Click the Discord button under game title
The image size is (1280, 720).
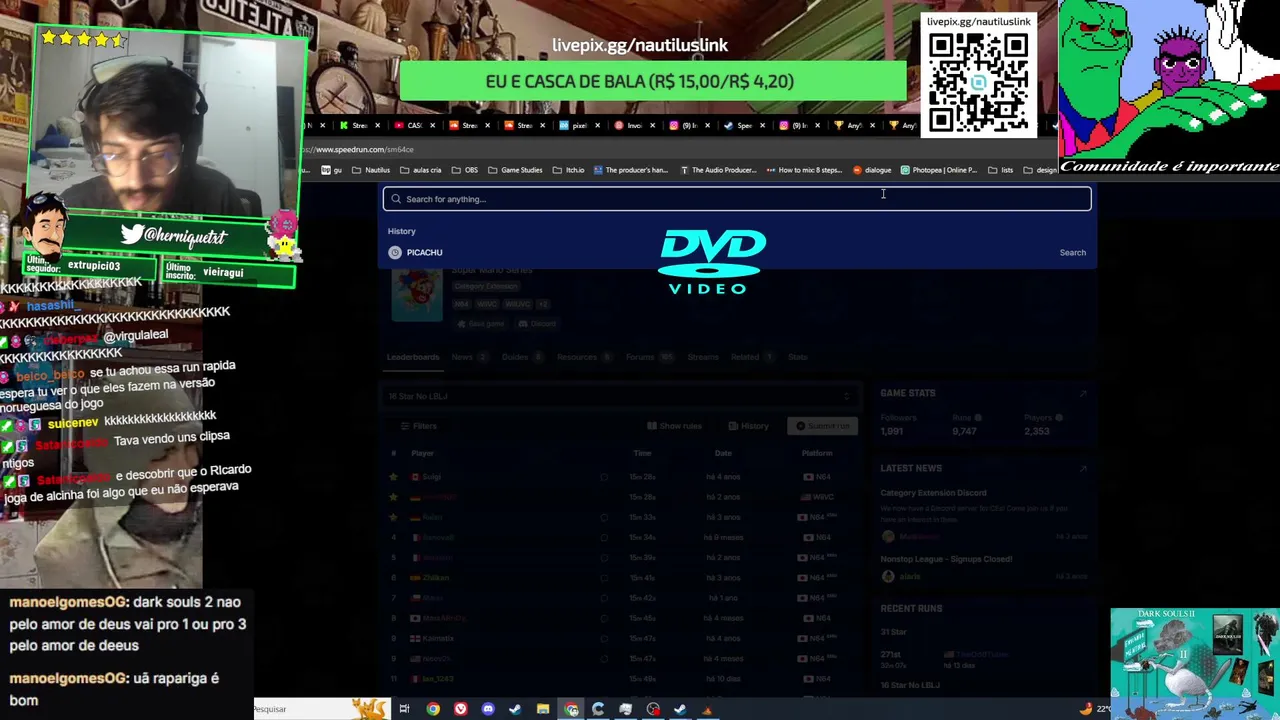(x=538, y=324)
